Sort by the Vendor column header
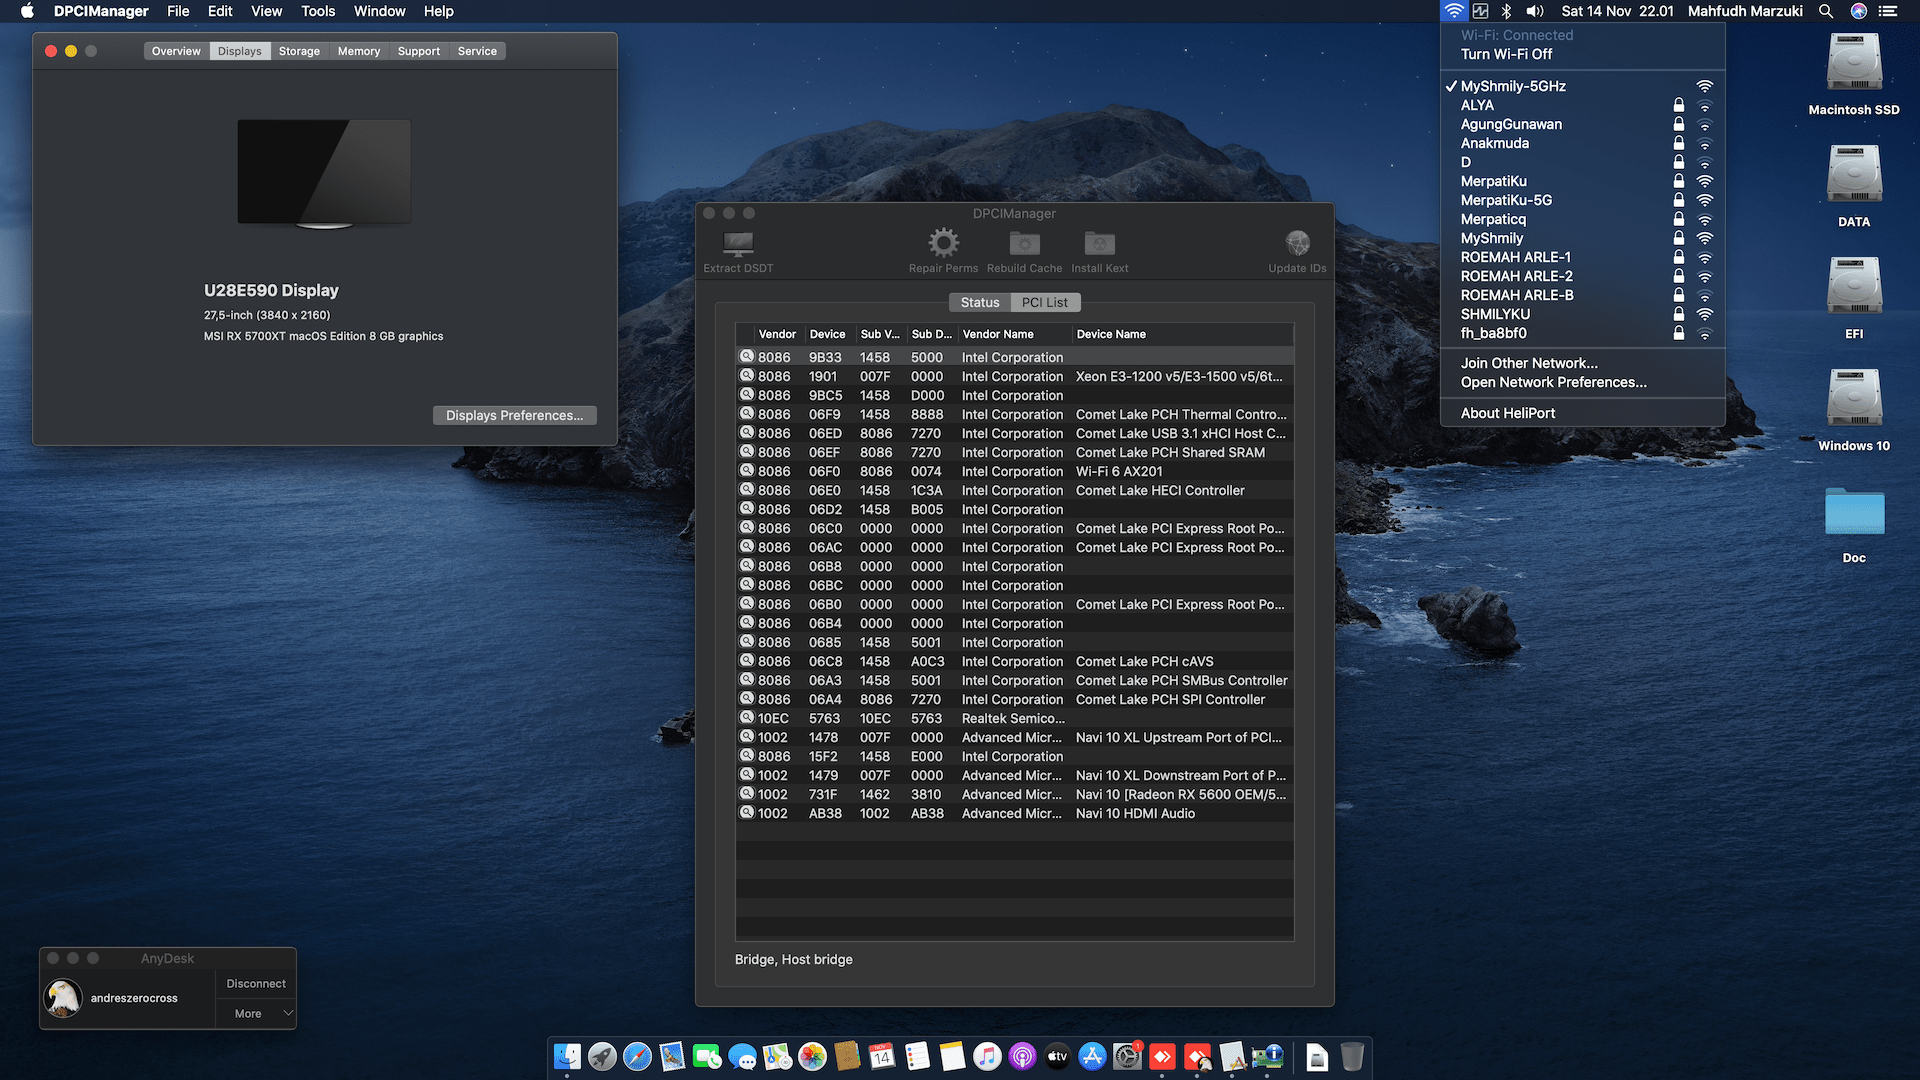 click(x=777, y=334)
